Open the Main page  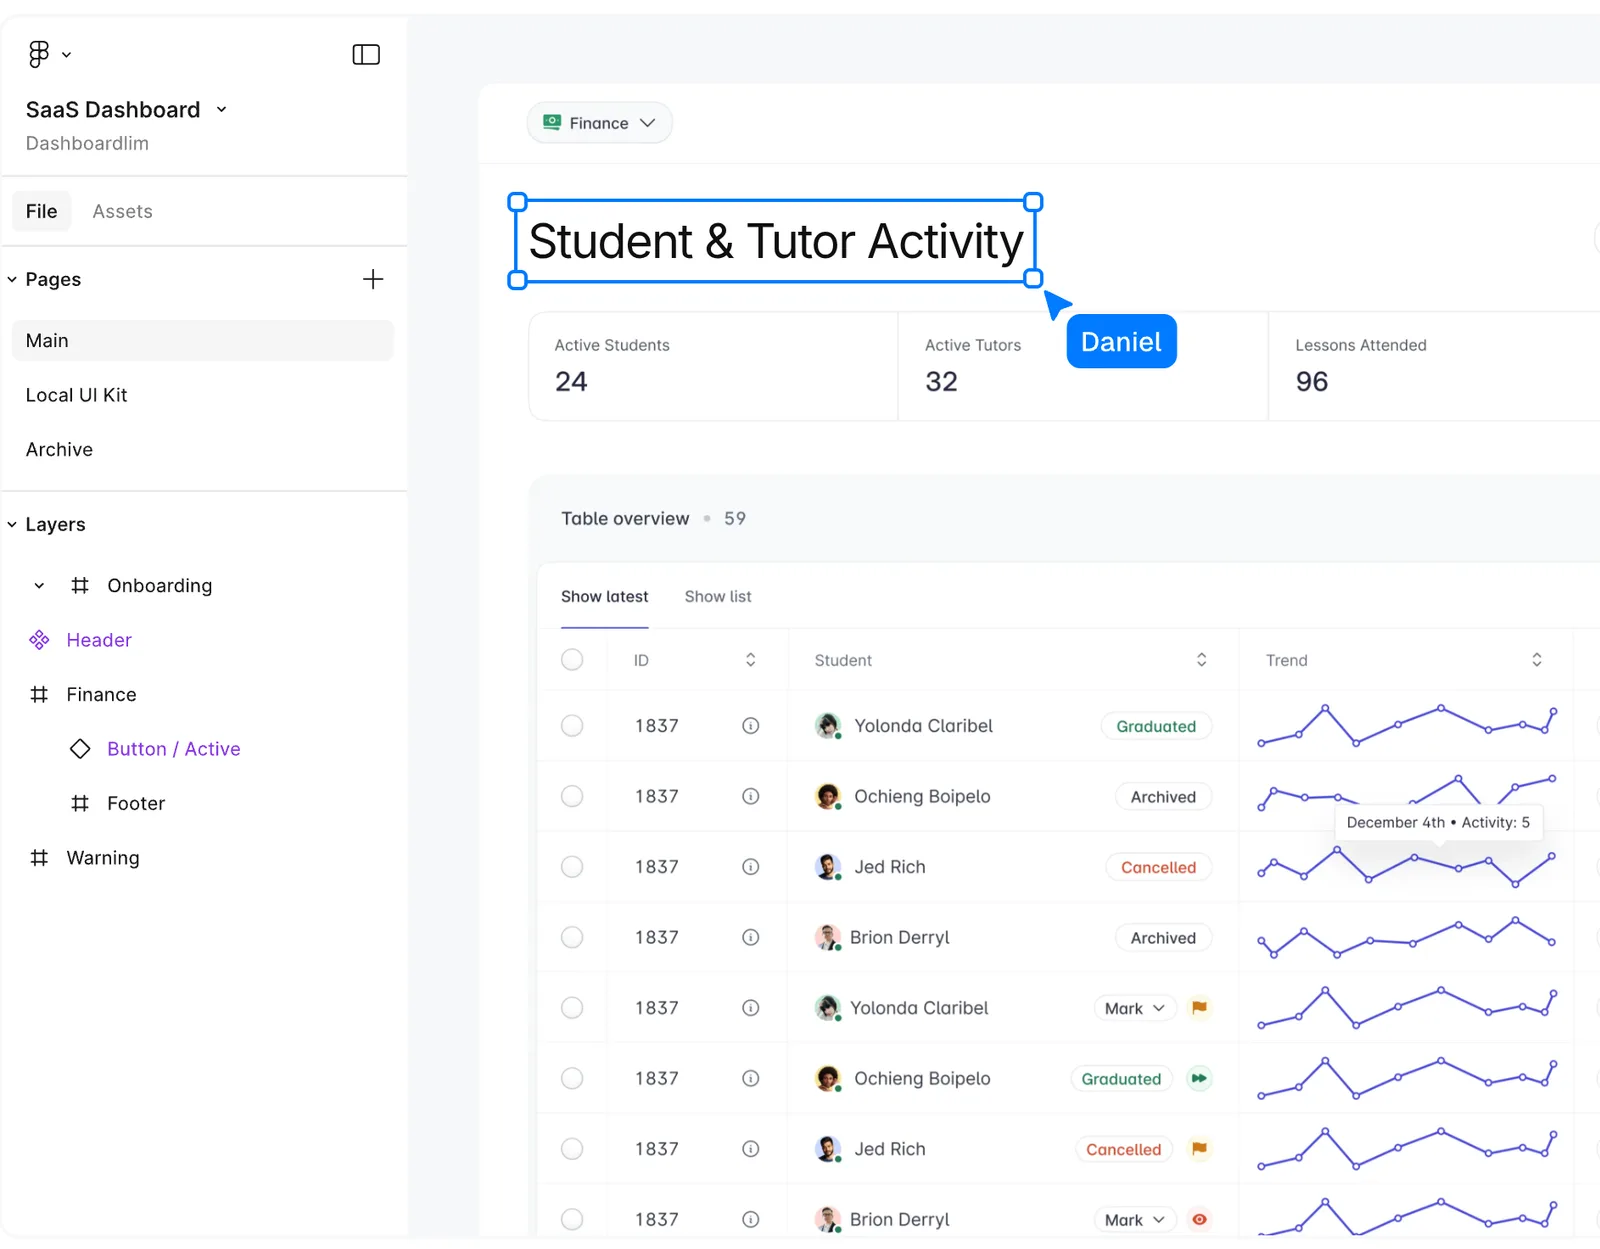point(202,340)
